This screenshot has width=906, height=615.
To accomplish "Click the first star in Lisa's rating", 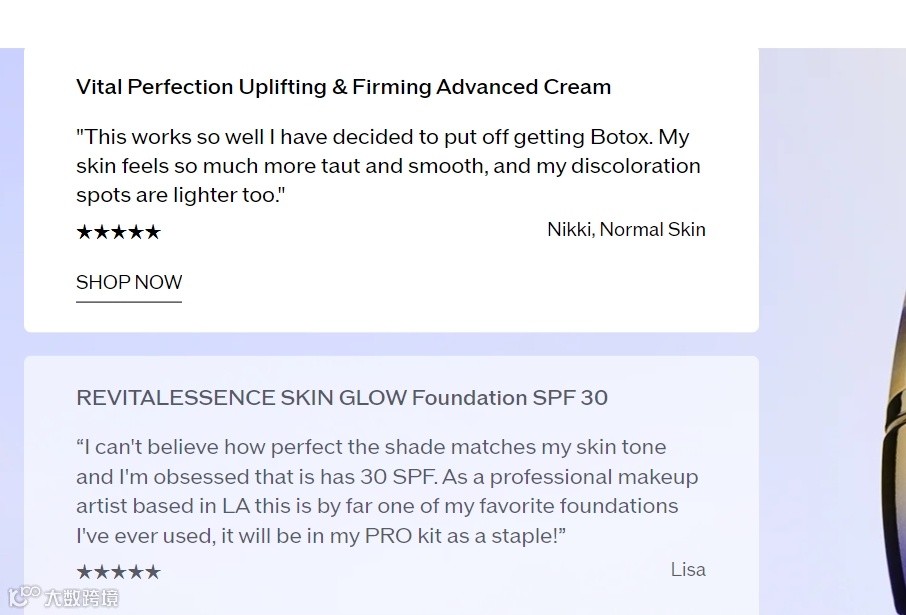I will (x=84, y=572).
